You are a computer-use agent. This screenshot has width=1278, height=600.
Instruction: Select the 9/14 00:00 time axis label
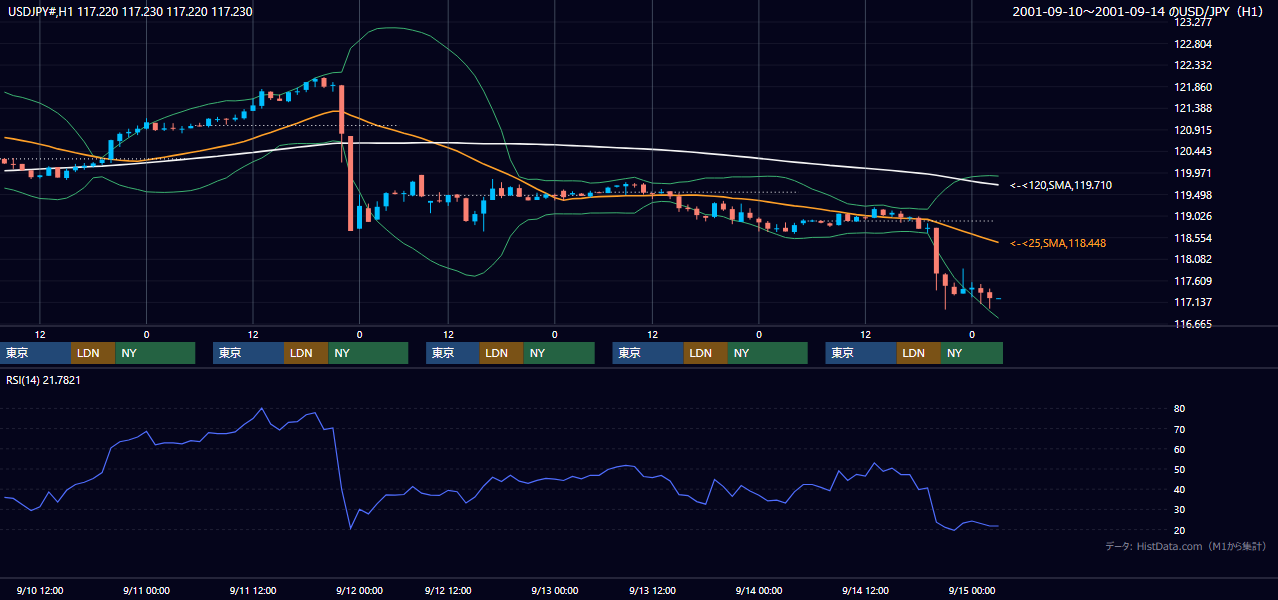[758, 591]
